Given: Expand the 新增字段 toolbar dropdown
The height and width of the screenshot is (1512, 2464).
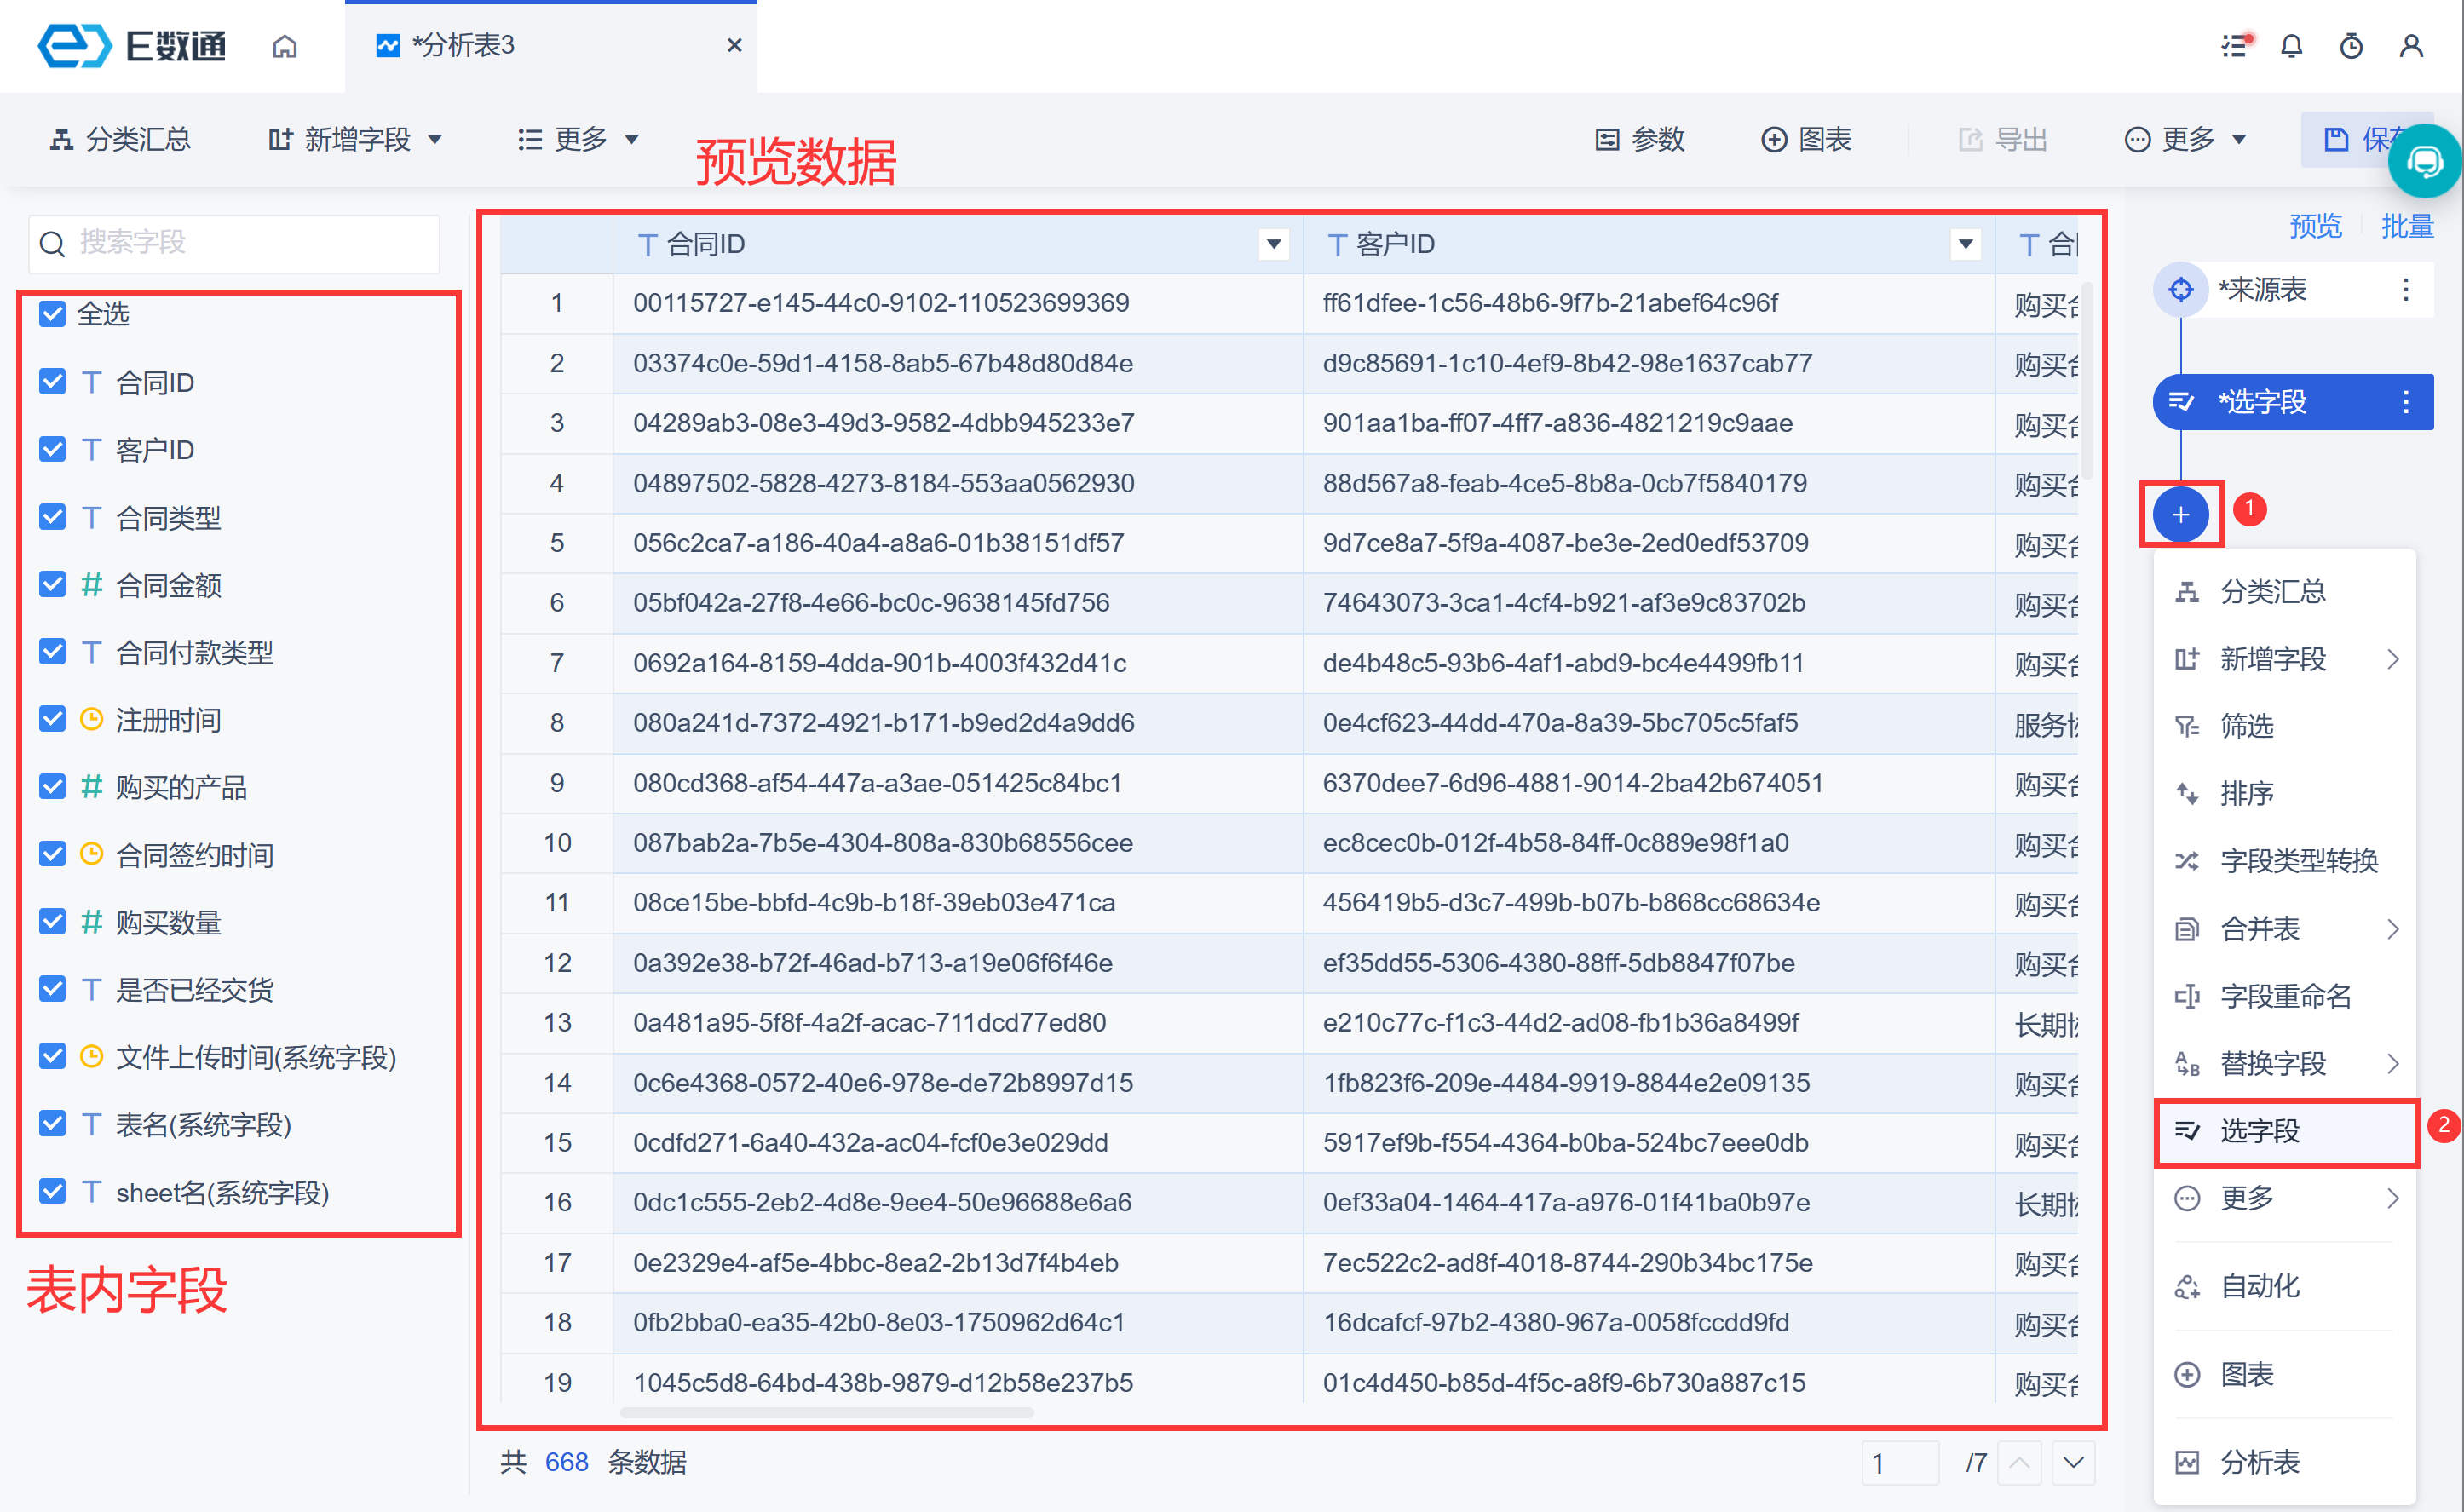Looking at the screenshot, I should click(x=356, y=139).
